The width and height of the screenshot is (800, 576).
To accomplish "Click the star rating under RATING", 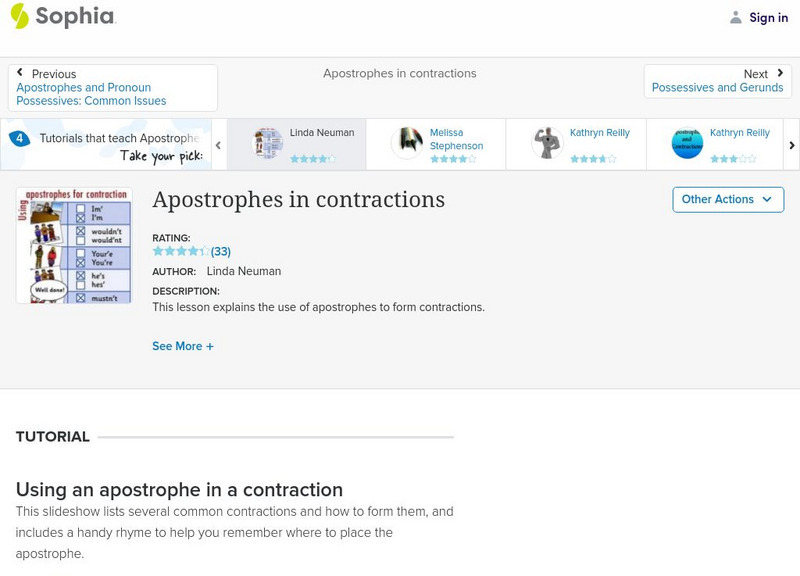I will click(x=181, y=251).
